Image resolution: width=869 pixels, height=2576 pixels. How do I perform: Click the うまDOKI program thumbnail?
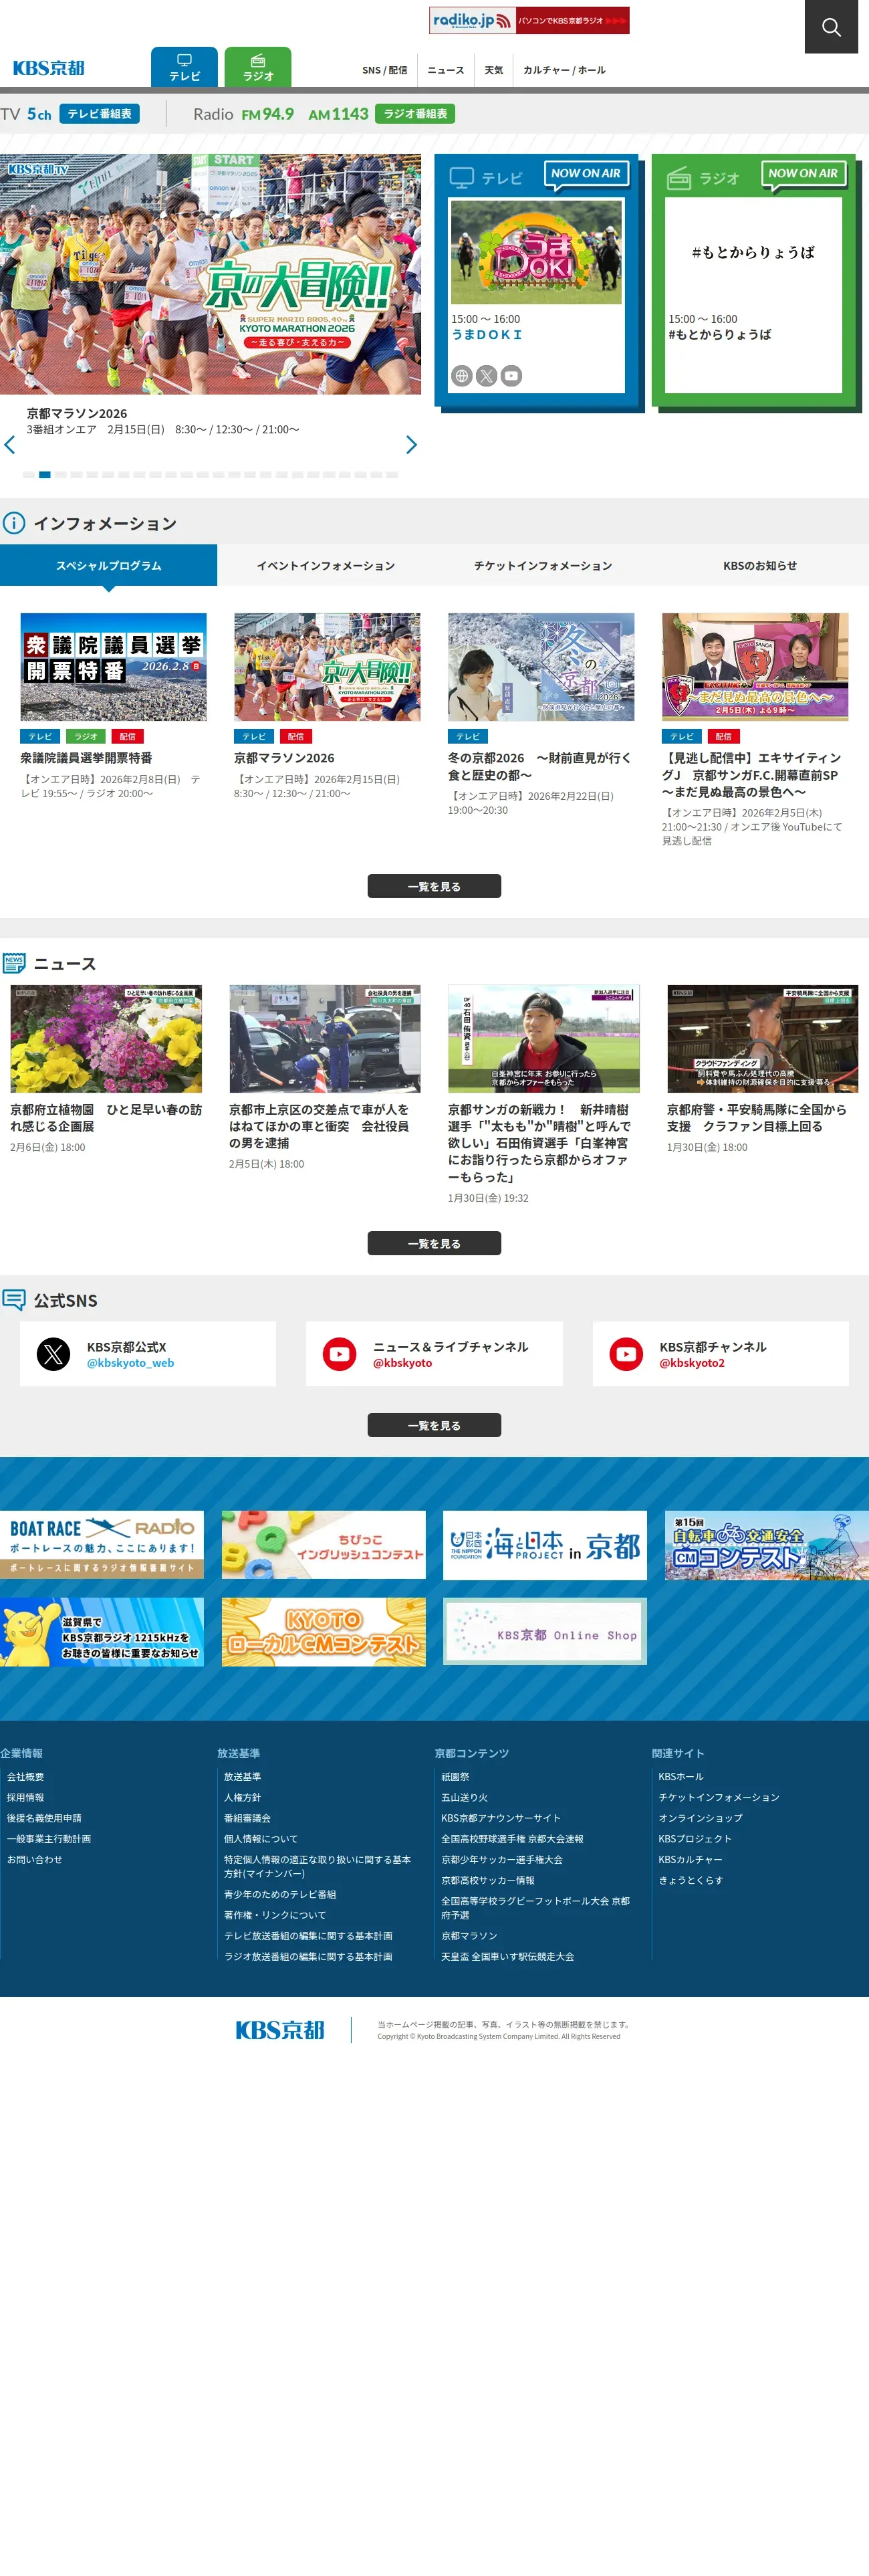tap(536, 252)
